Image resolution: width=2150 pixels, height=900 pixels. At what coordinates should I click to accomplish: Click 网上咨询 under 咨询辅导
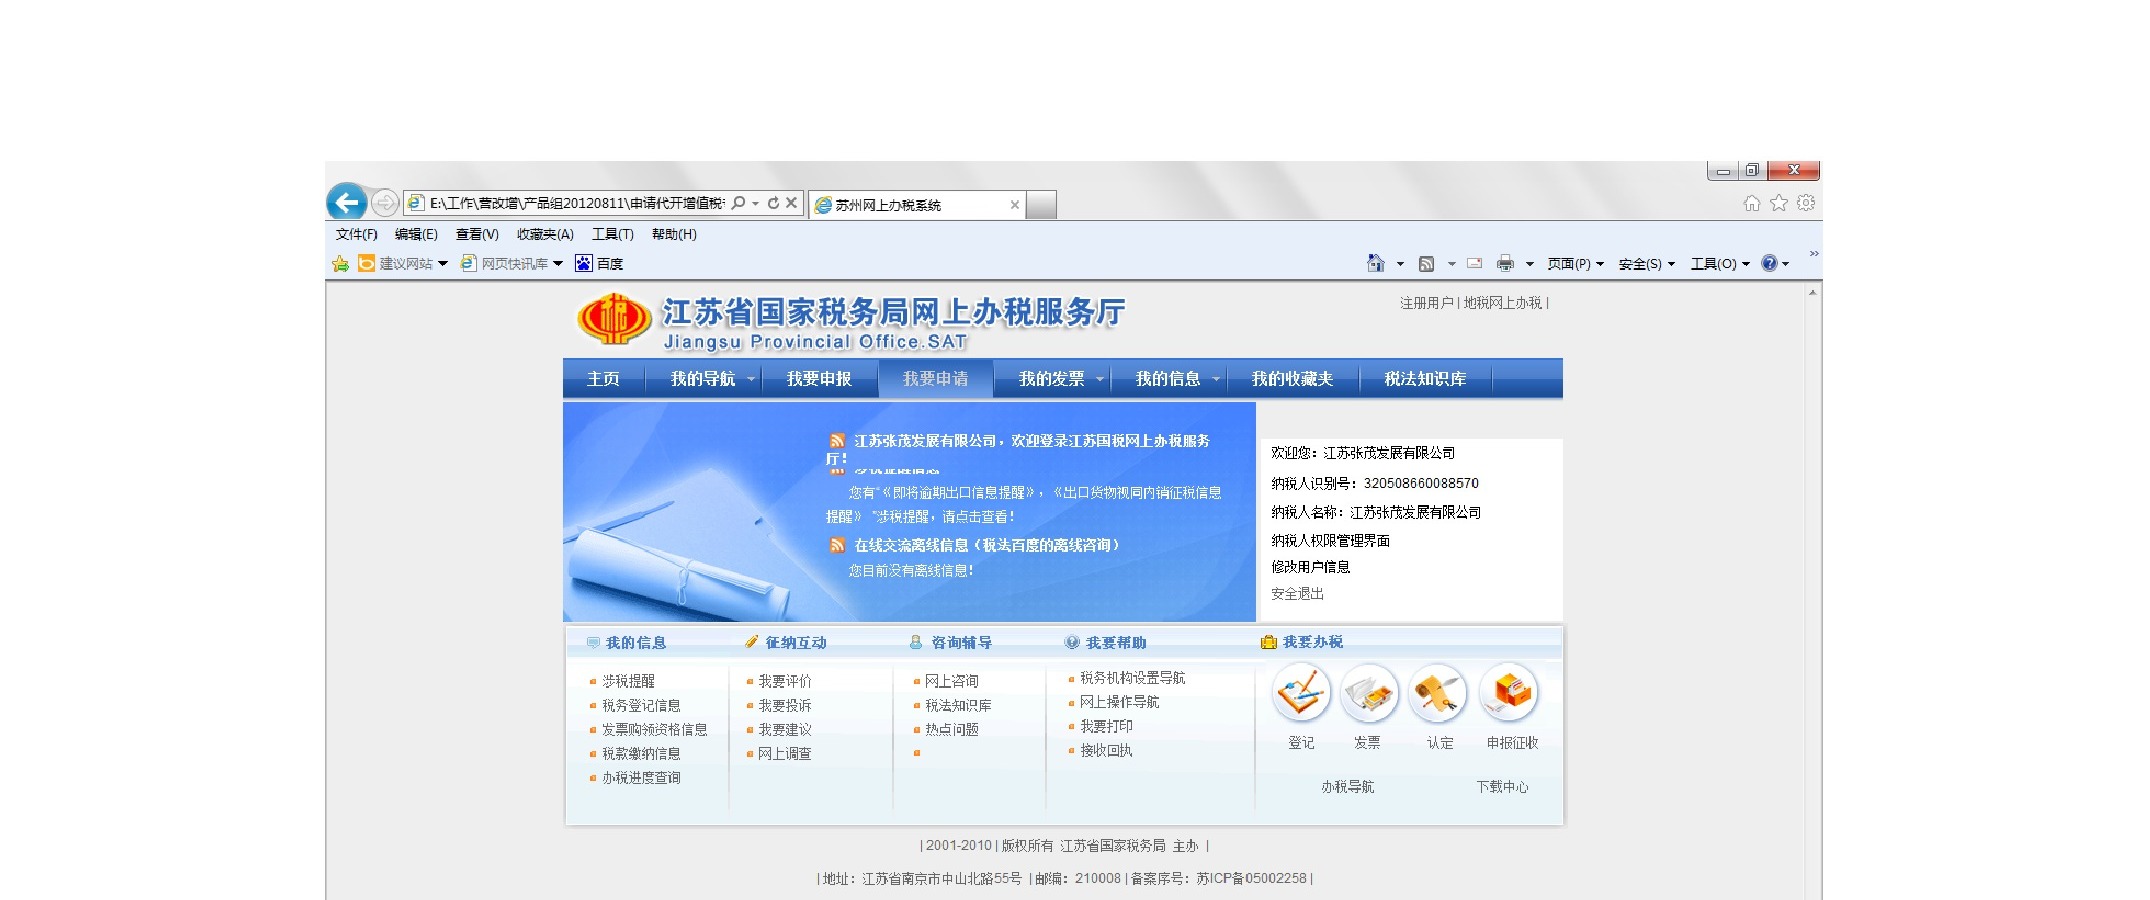tap(951, 681)
